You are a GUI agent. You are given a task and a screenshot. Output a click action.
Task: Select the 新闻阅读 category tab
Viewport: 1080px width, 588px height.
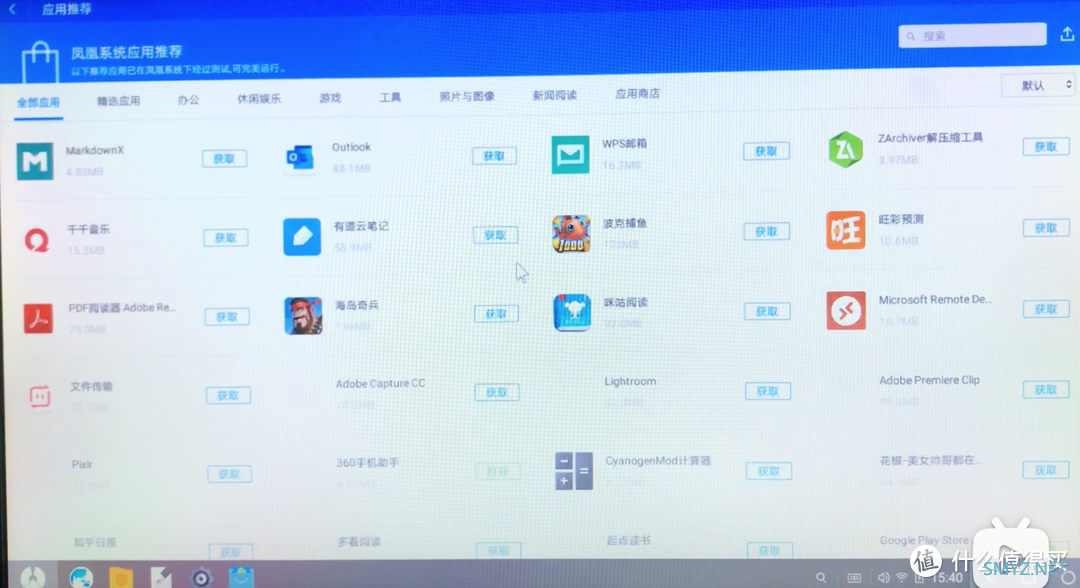pos(554,94)
